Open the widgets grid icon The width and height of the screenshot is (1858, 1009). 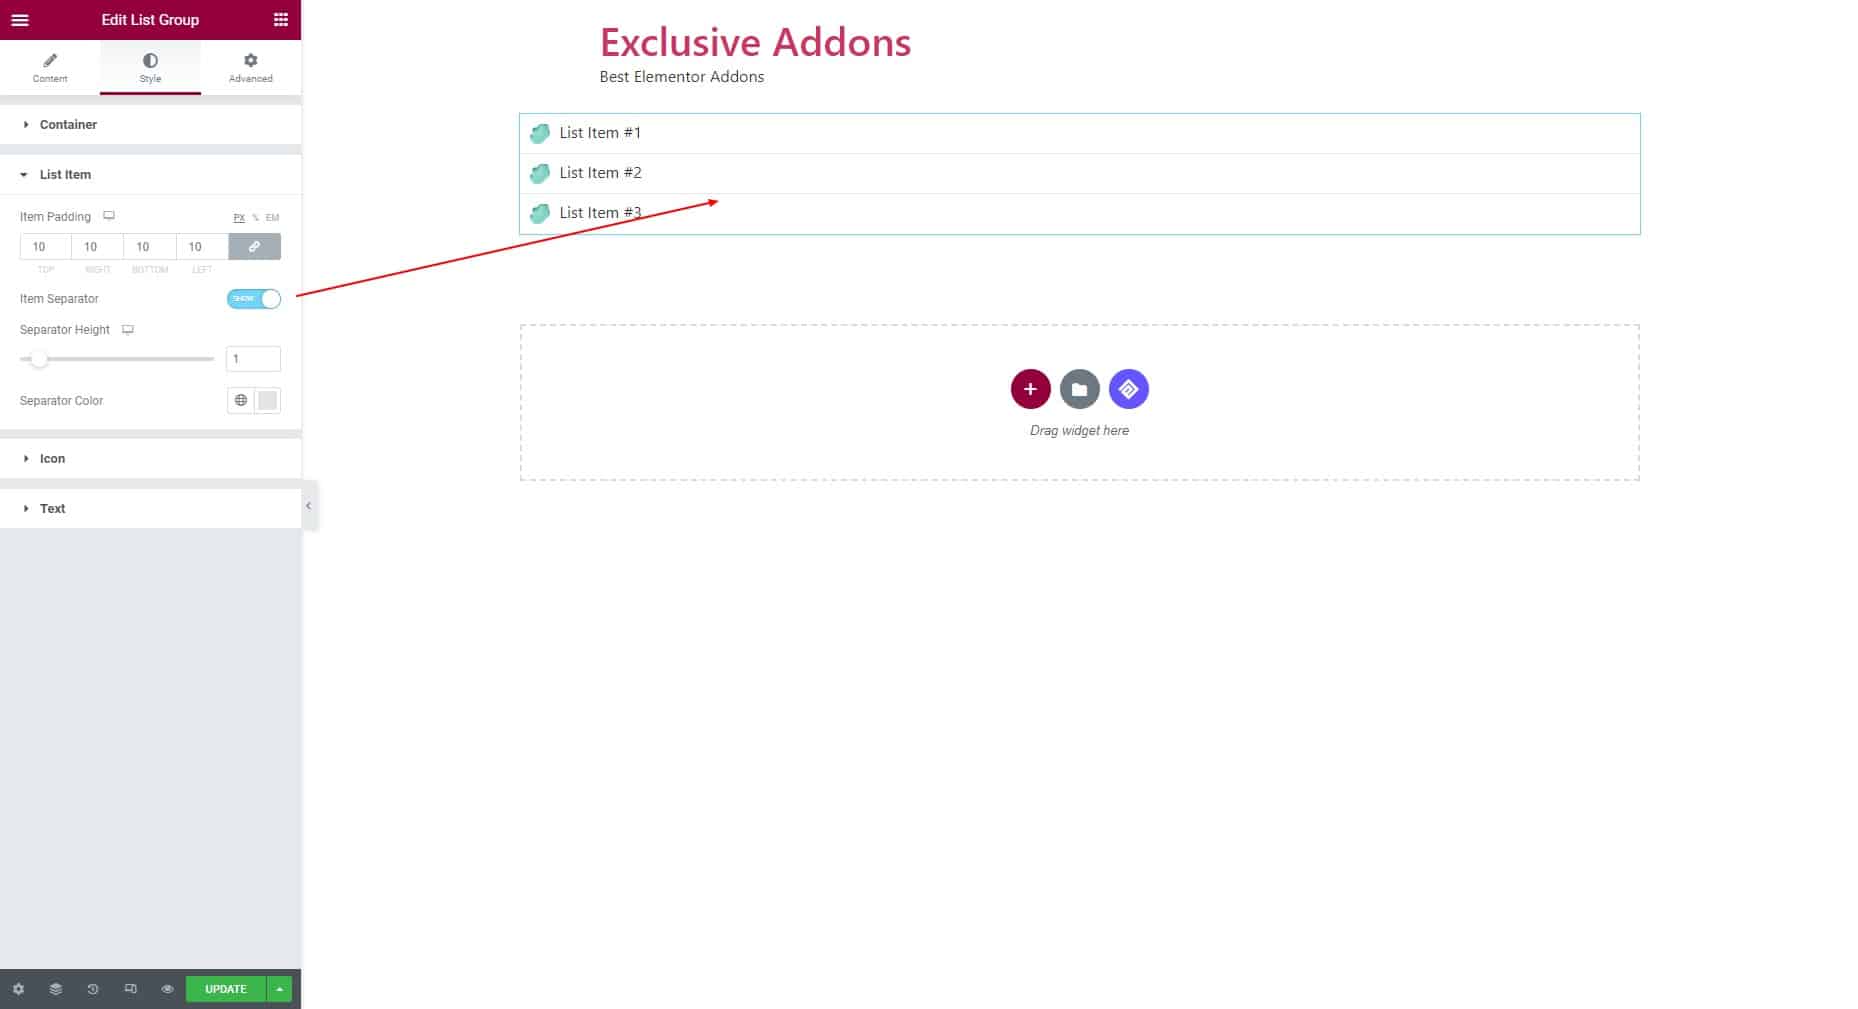click(x=281, y=20)
